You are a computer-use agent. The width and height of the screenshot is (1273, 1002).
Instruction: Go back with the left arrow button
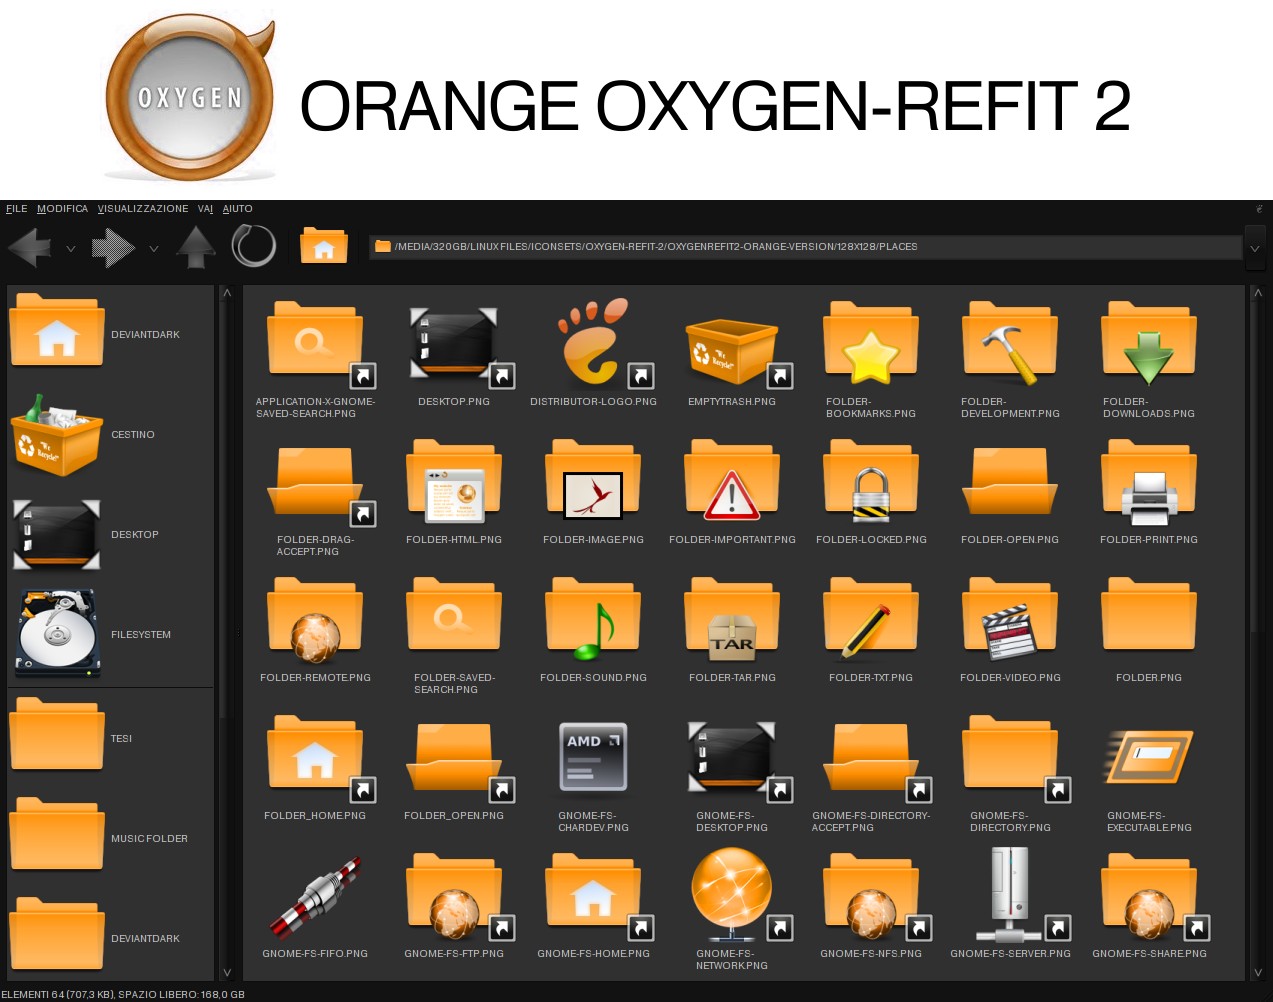coord(30,247)
